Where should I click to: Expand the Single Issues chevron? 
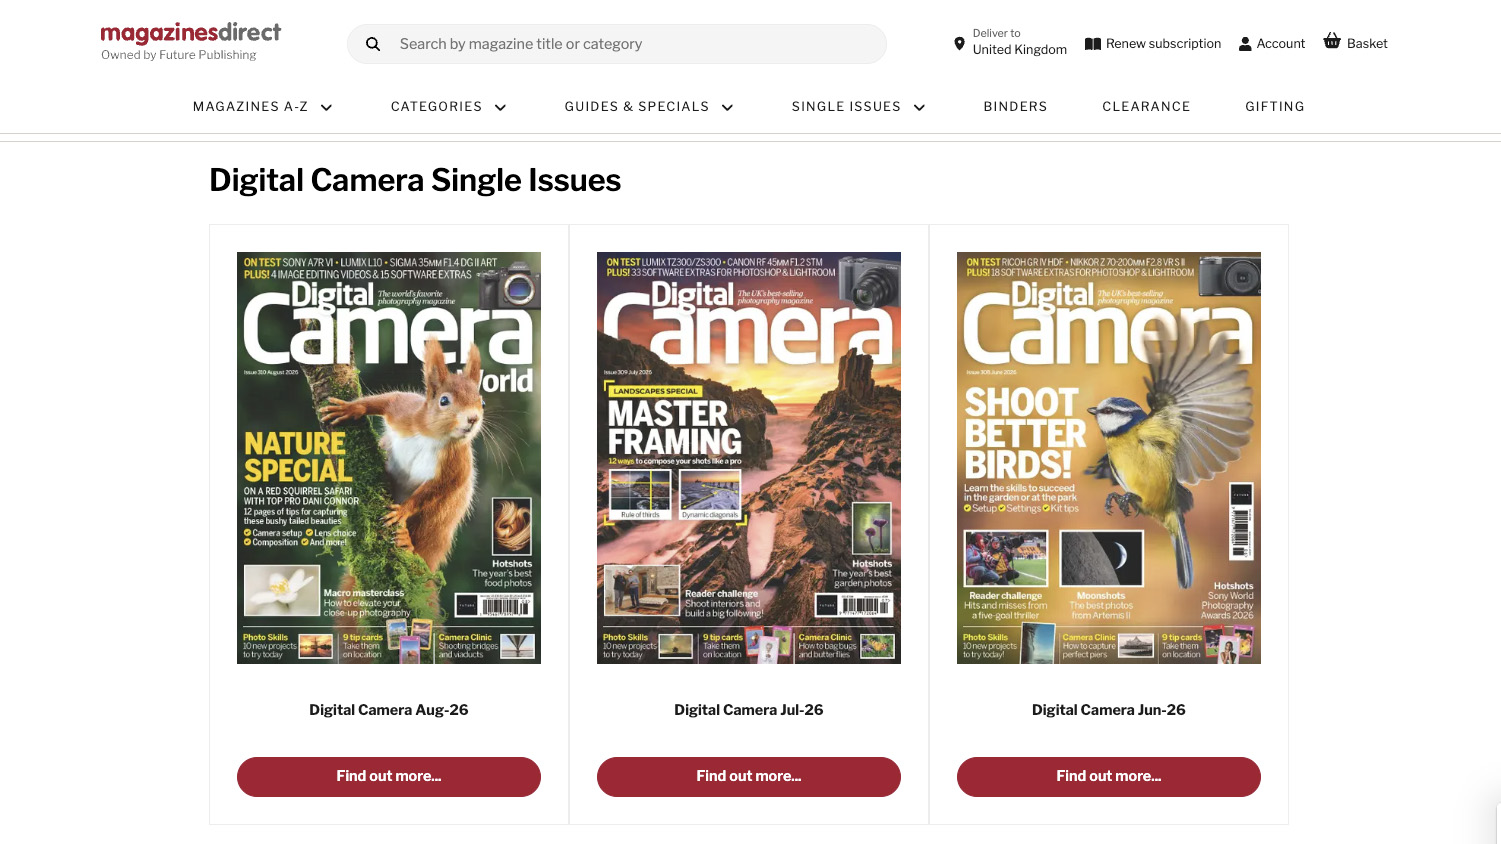[919, 108]
